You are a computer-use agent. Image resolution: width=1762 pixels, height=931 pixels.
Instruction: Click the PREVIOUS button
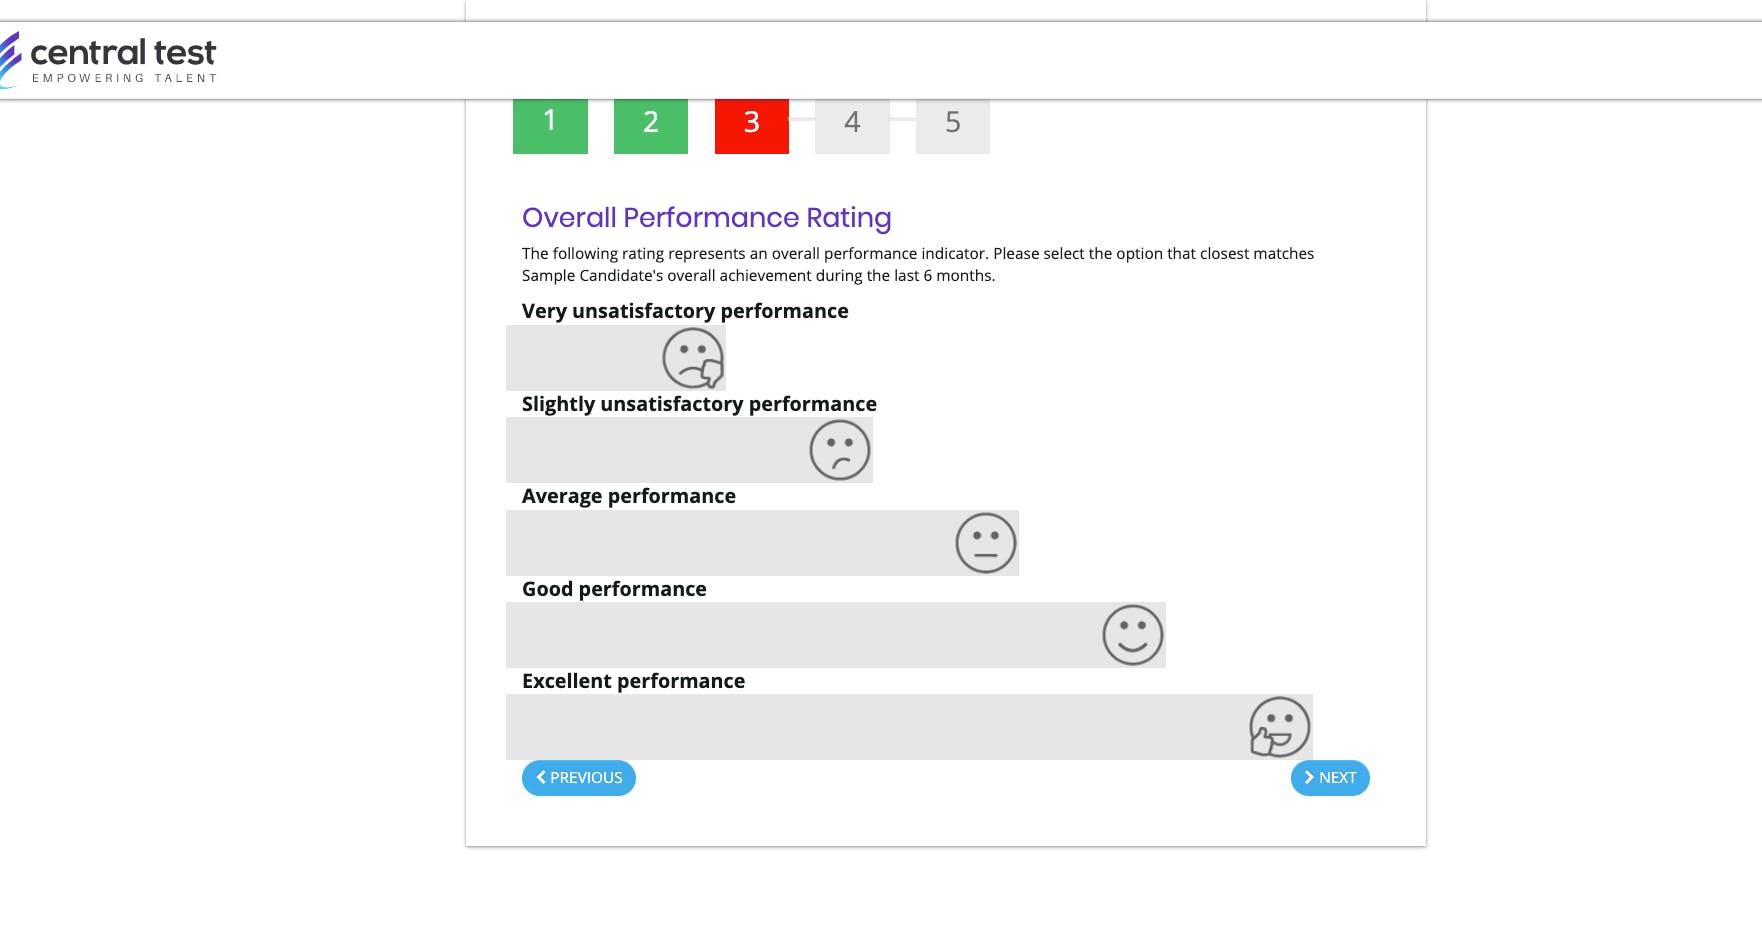click(x=579, y=778)
